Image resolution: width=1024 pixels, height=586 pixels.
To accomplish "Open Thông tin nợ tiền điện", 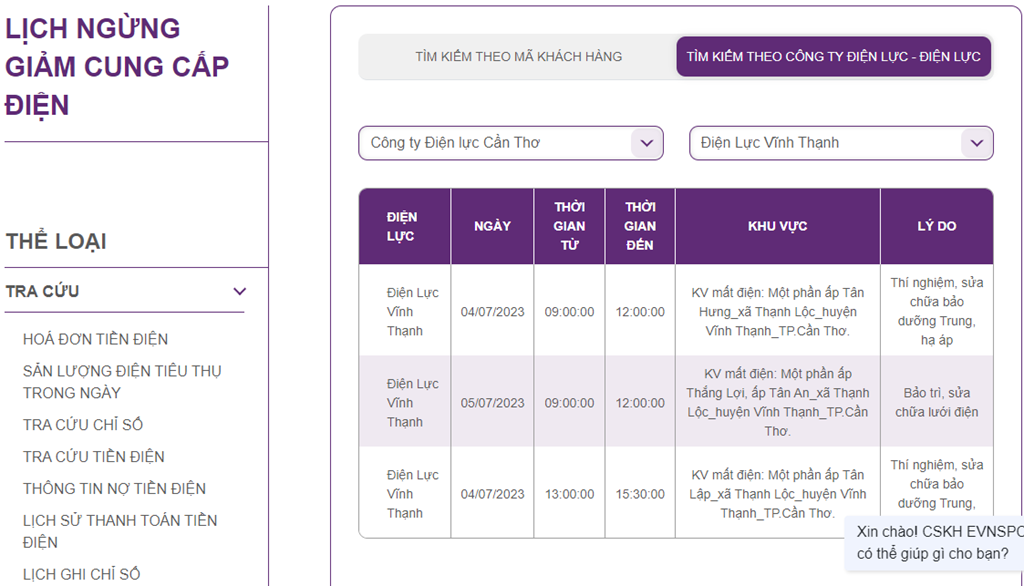I will [x=114, y=489].
